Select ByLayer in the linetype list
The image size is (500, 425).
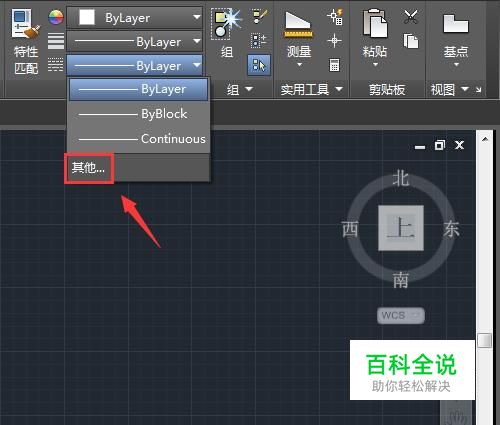click(x=138, y=89)
